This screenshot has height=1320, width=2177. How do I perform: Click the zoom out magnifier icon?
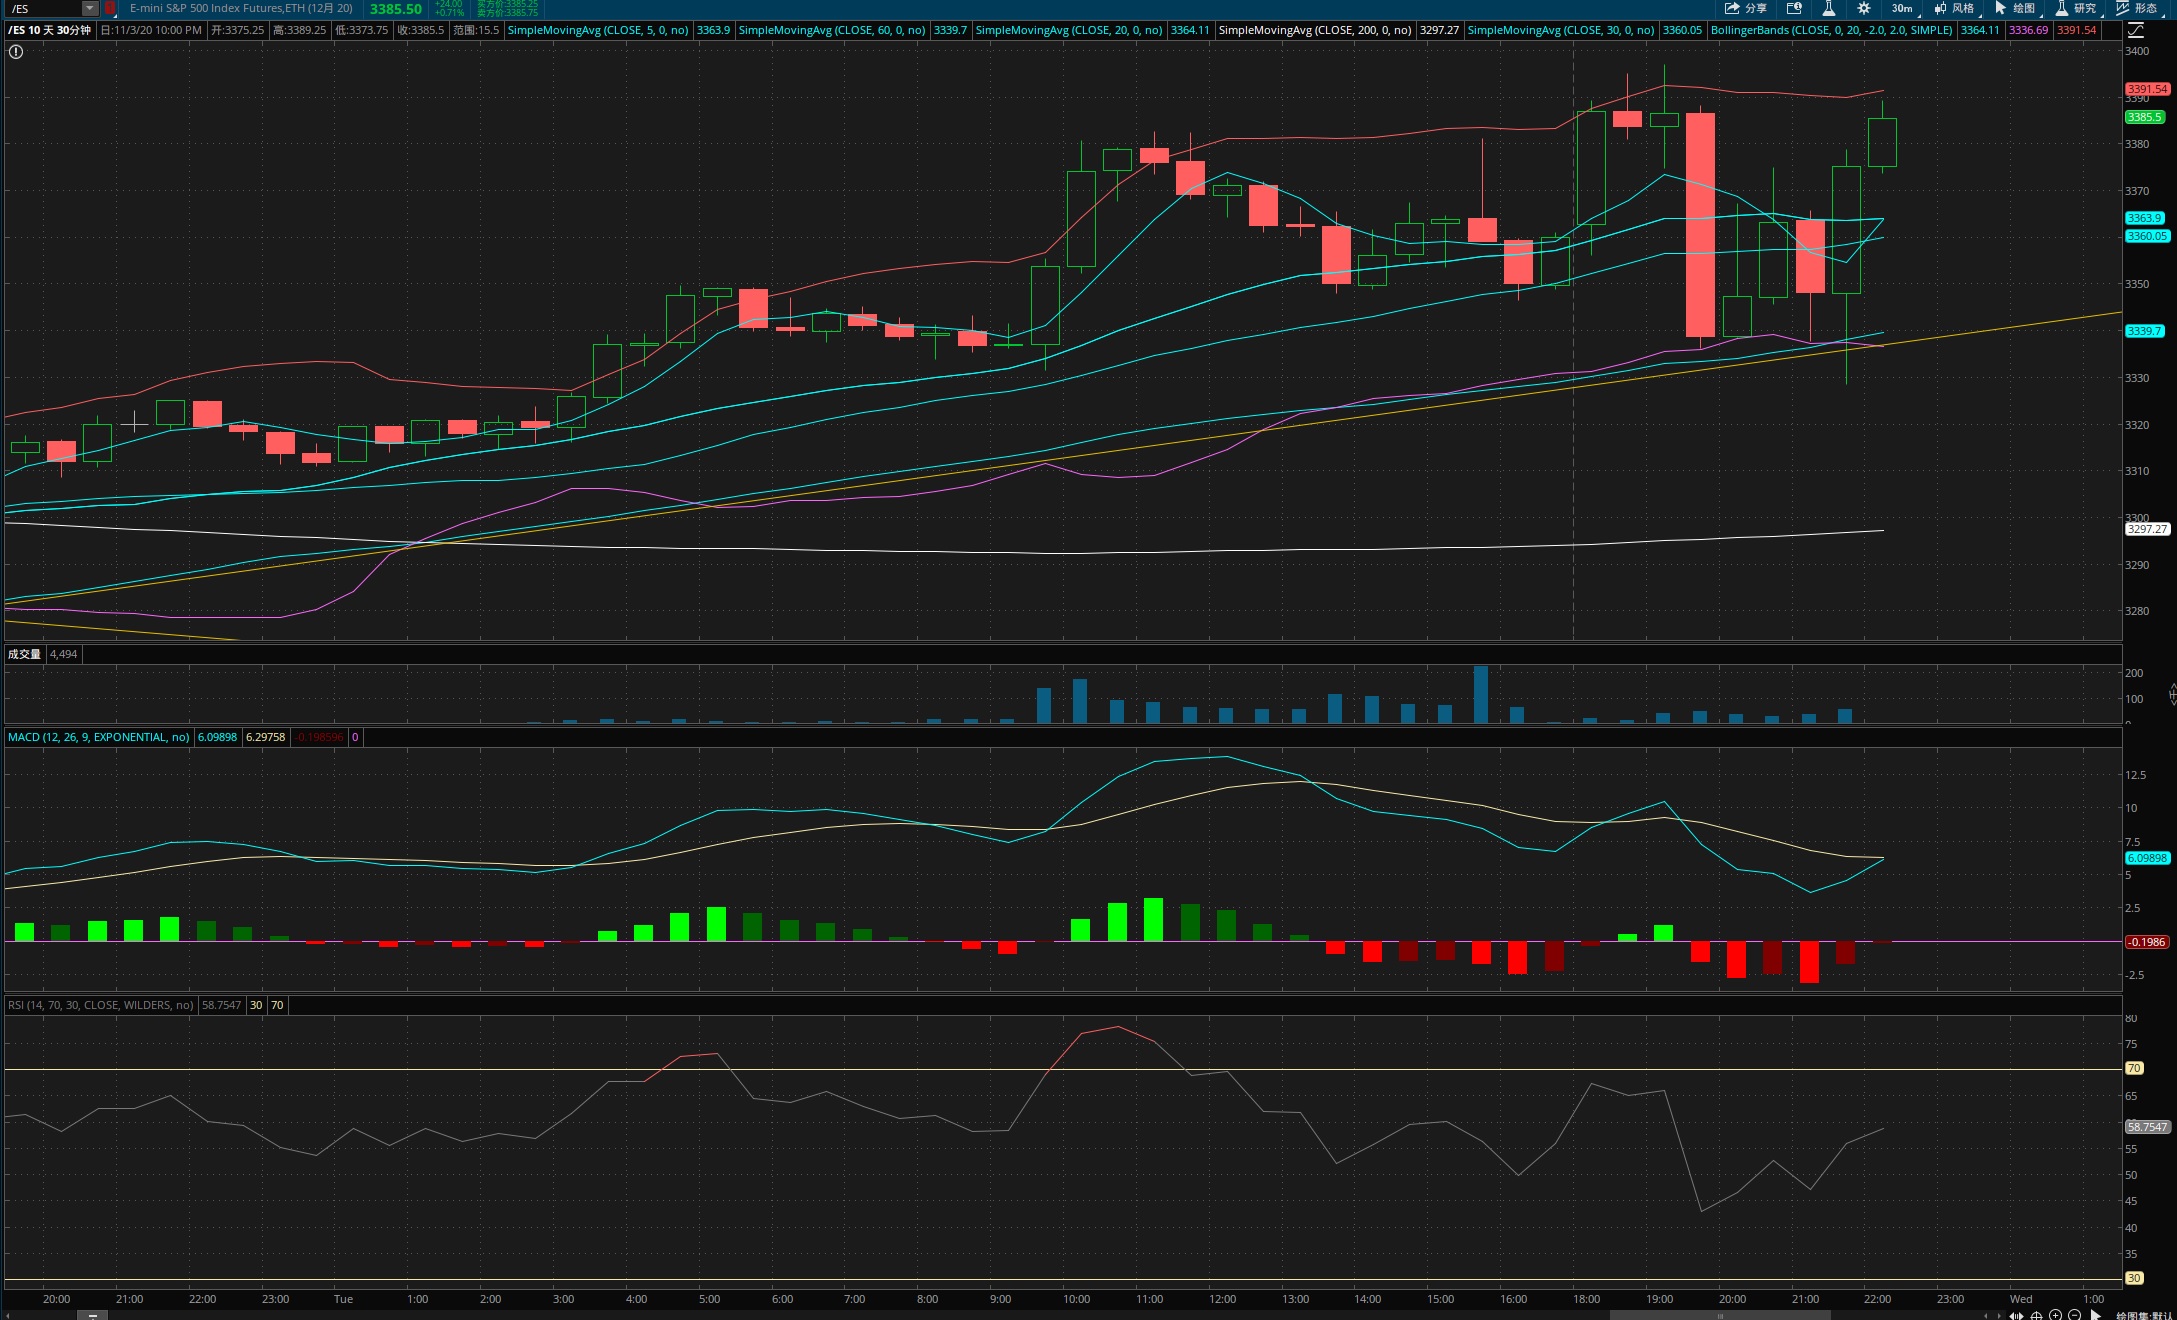pyautogui.click(x=2074, y=1315)
